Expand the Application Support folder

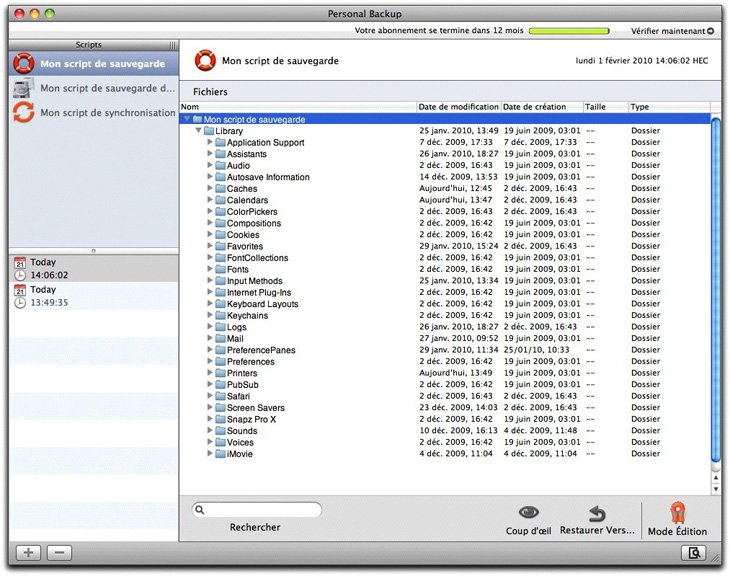210,142
